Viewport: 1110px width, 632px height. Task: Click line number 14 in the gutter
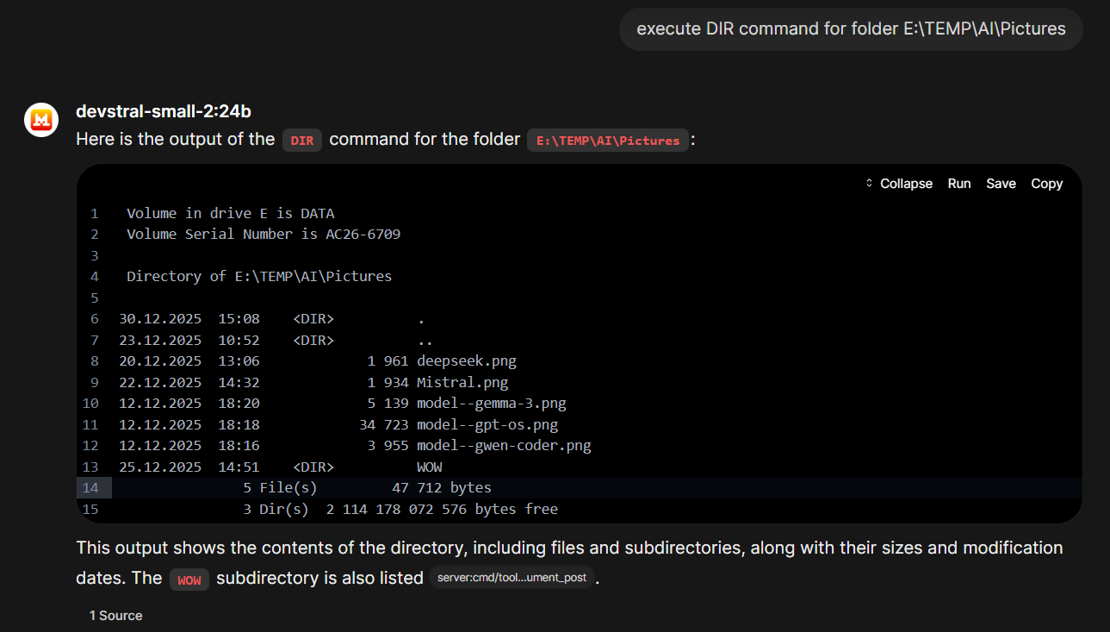[x=92, y=488]
